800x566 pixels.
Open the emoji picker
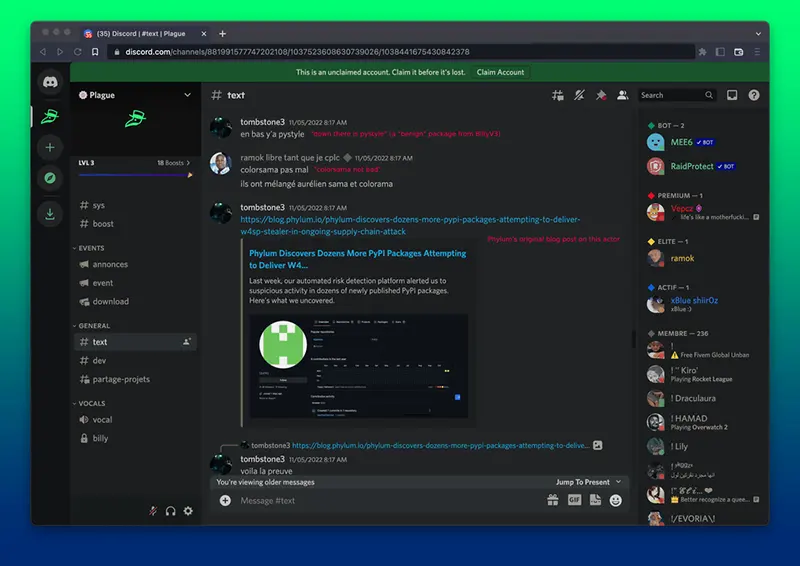(x=616, y=501)
